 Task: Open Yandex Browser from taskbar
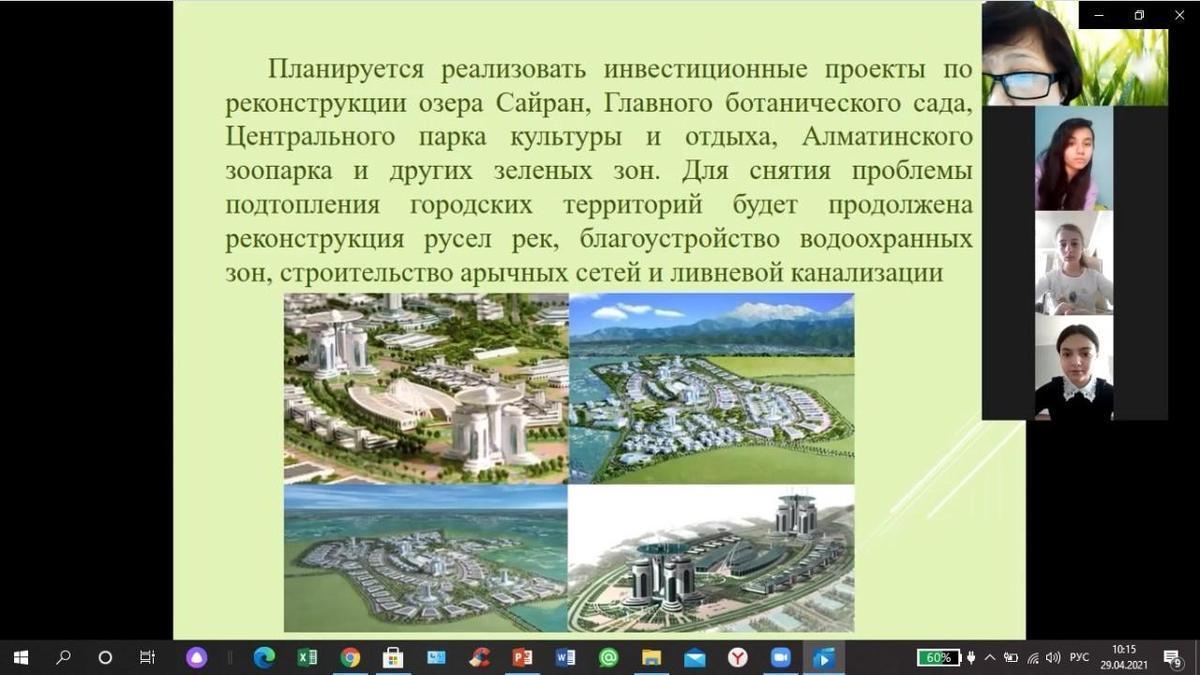[737, 657]
